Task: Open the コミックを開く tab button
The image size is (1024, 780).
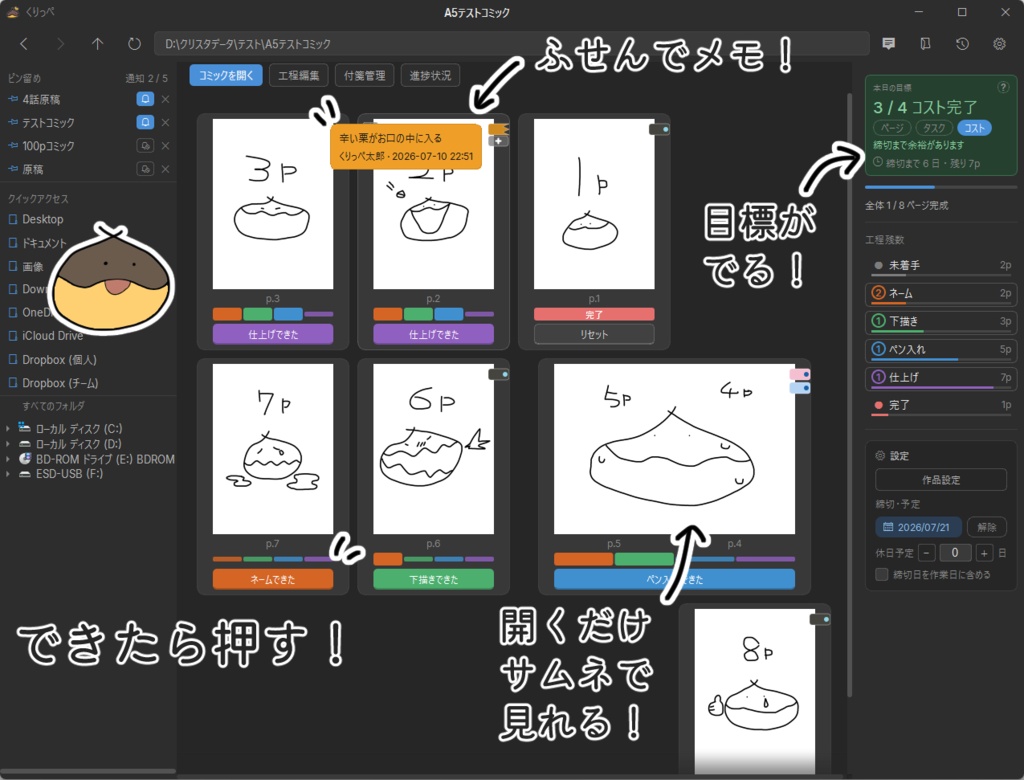Action: pos(226,75)
